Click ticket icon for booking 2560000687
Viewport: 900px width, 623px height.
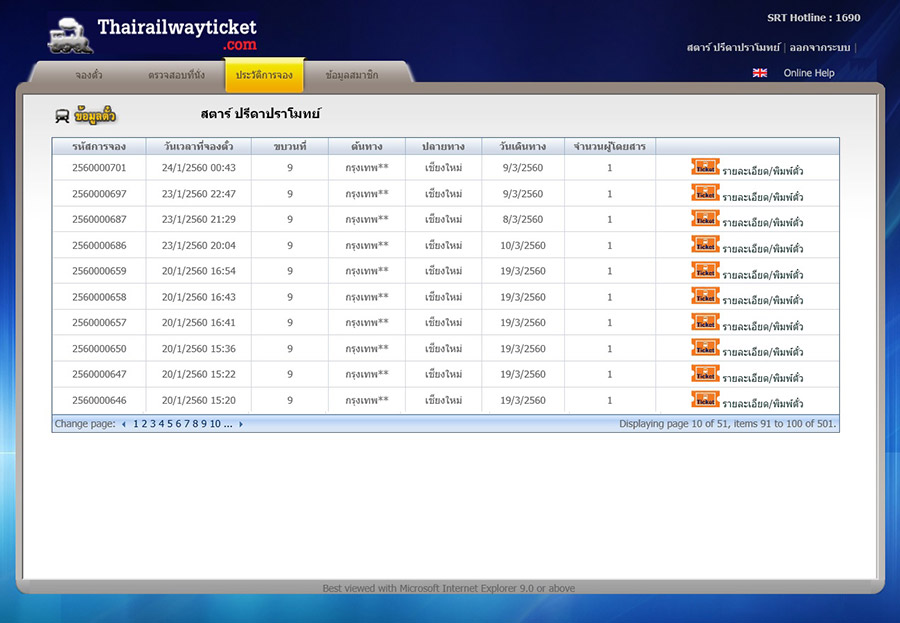(705, 219)
